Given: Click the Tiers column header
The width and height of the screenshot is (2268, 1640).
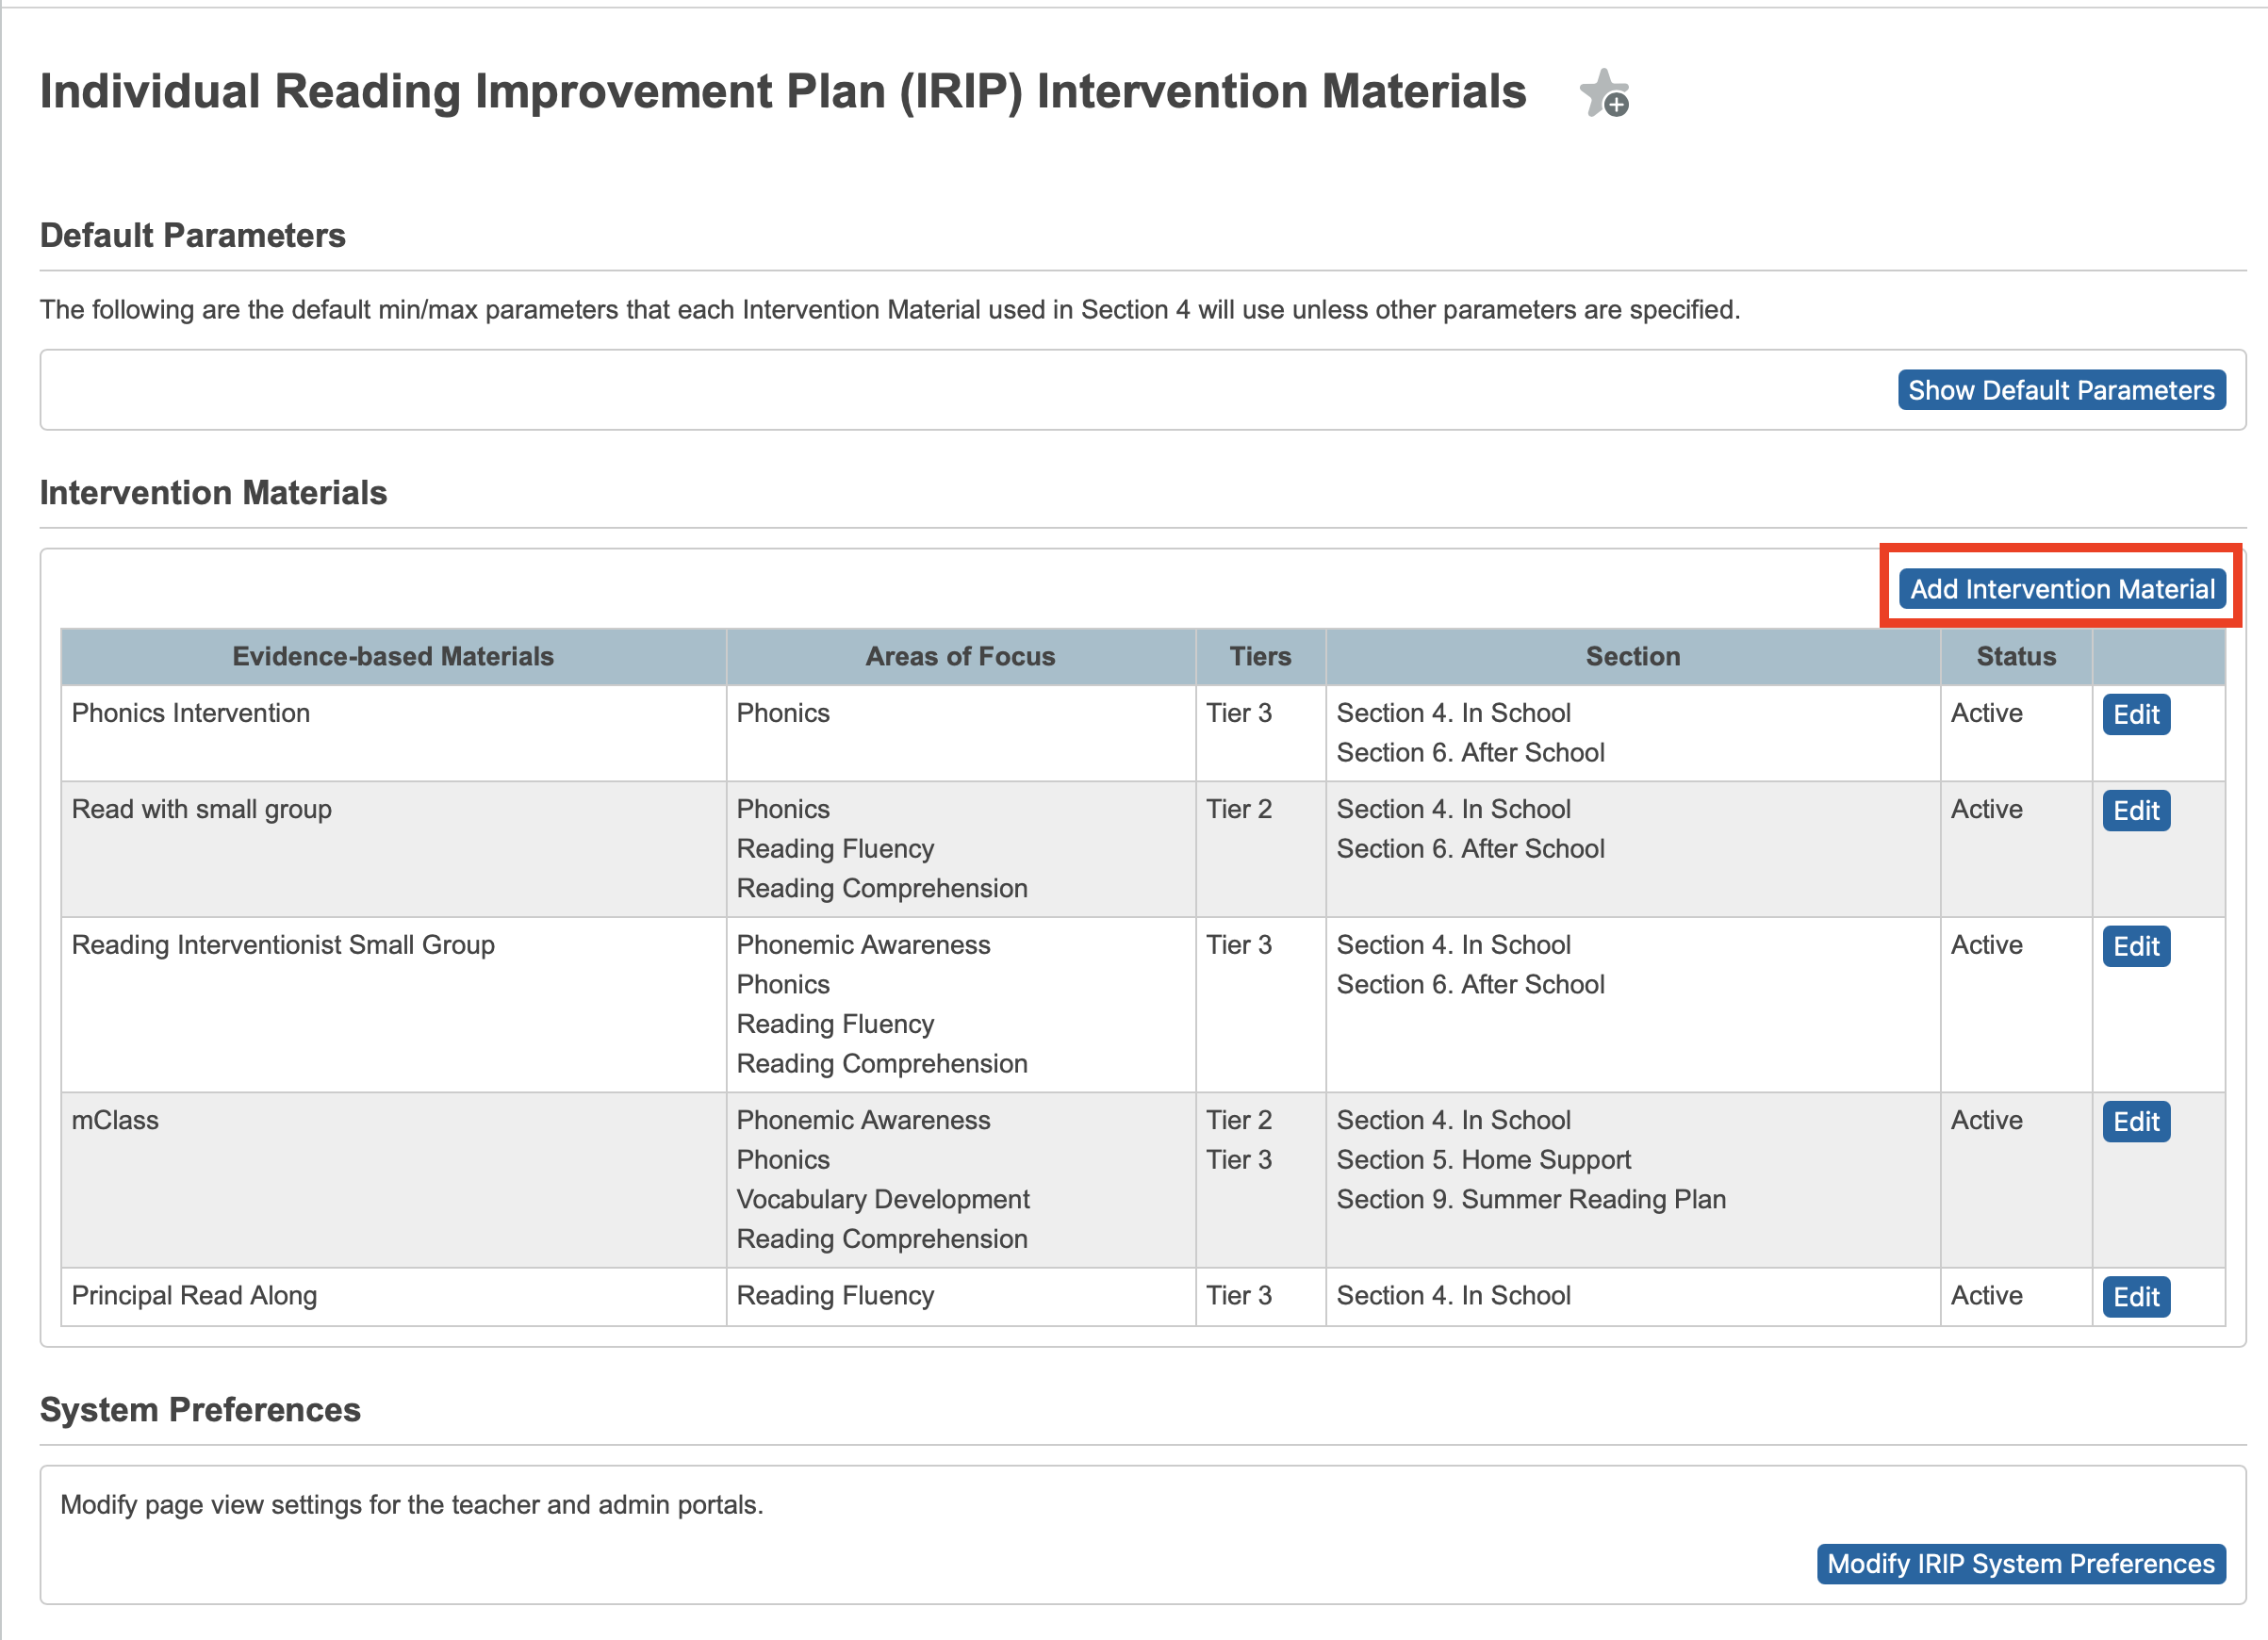Looking at the screenshot, I should (1260, 656).
